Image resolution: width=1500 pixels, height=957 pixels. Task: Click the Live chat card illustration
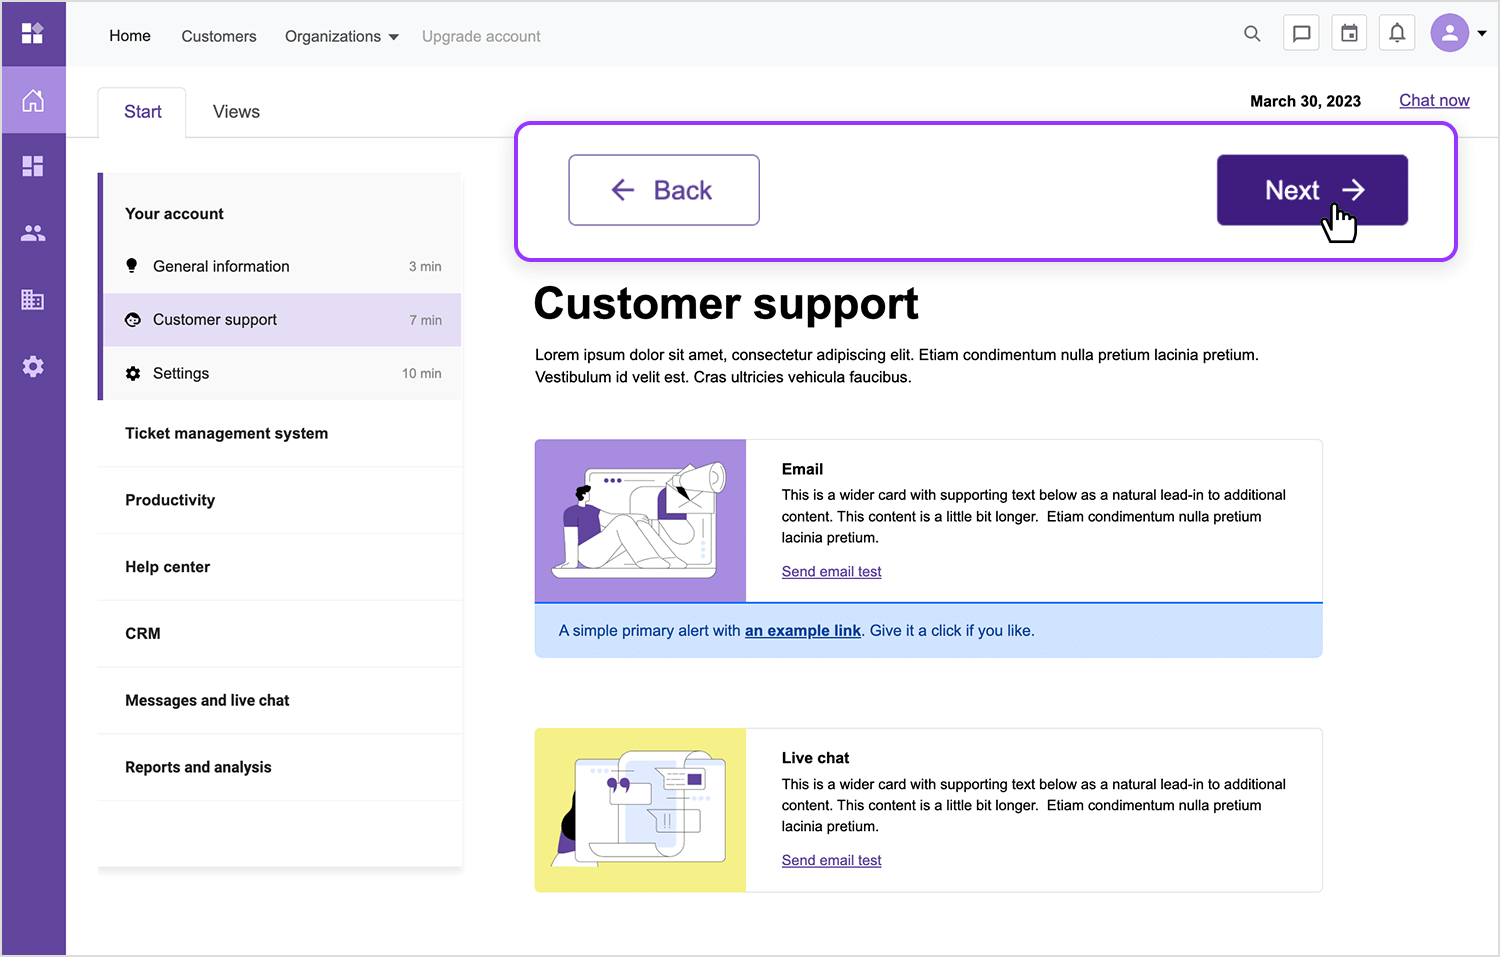point(641,810)
